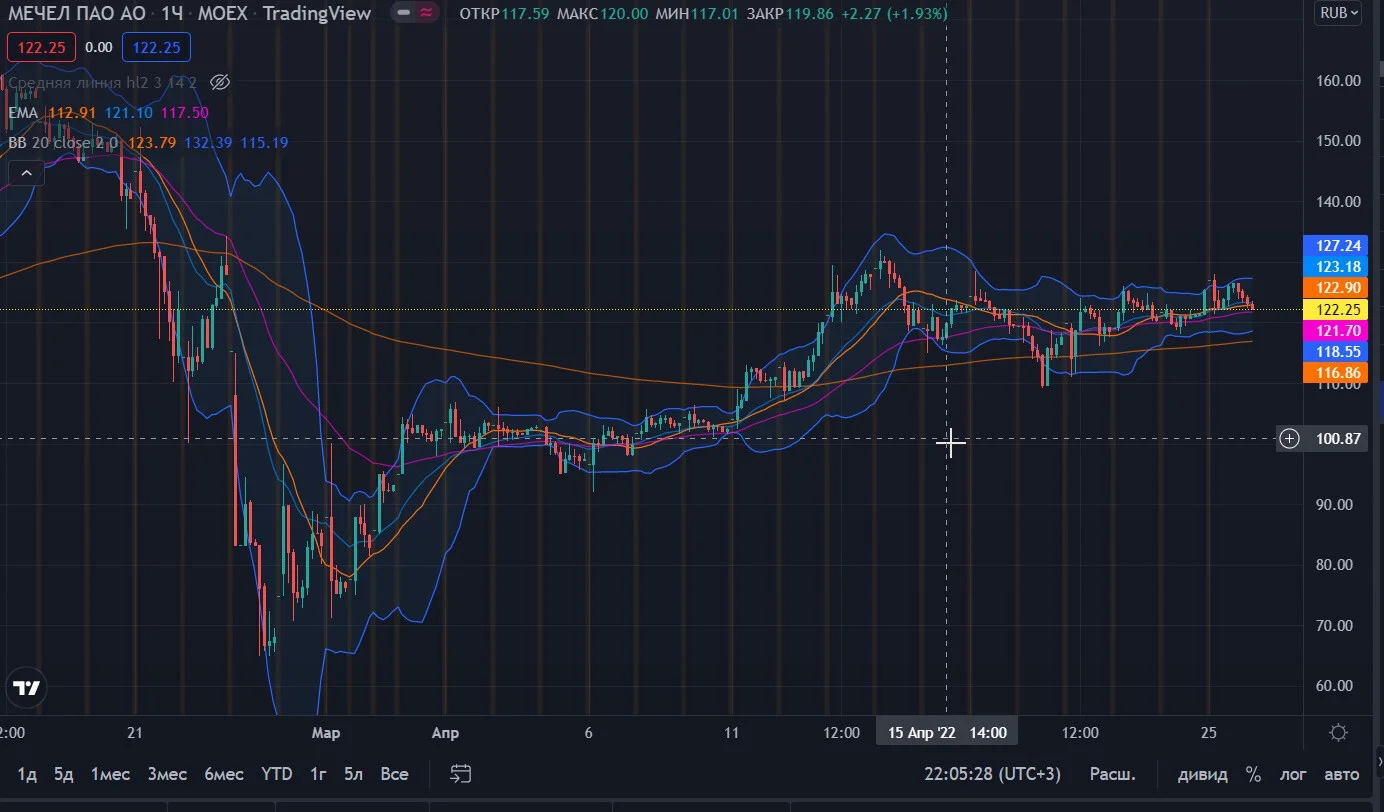Toggle the авто auto scale

1342,774
